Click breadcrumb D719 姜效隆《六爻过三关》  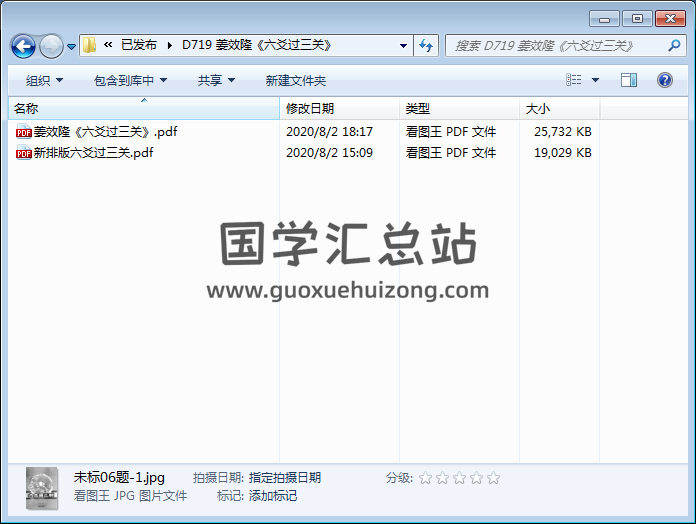coord(257,45)
